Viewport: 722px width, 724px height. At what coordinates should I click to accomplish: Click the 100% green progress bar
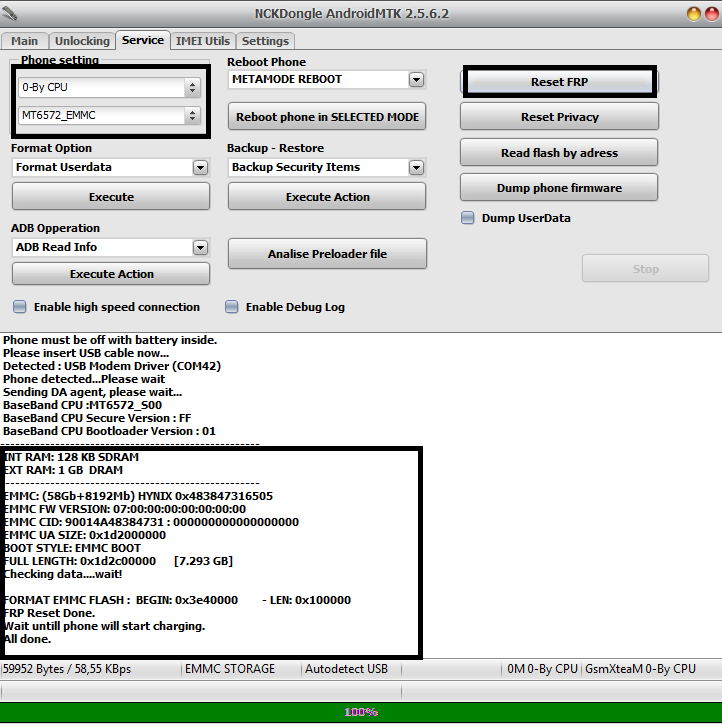361,712
